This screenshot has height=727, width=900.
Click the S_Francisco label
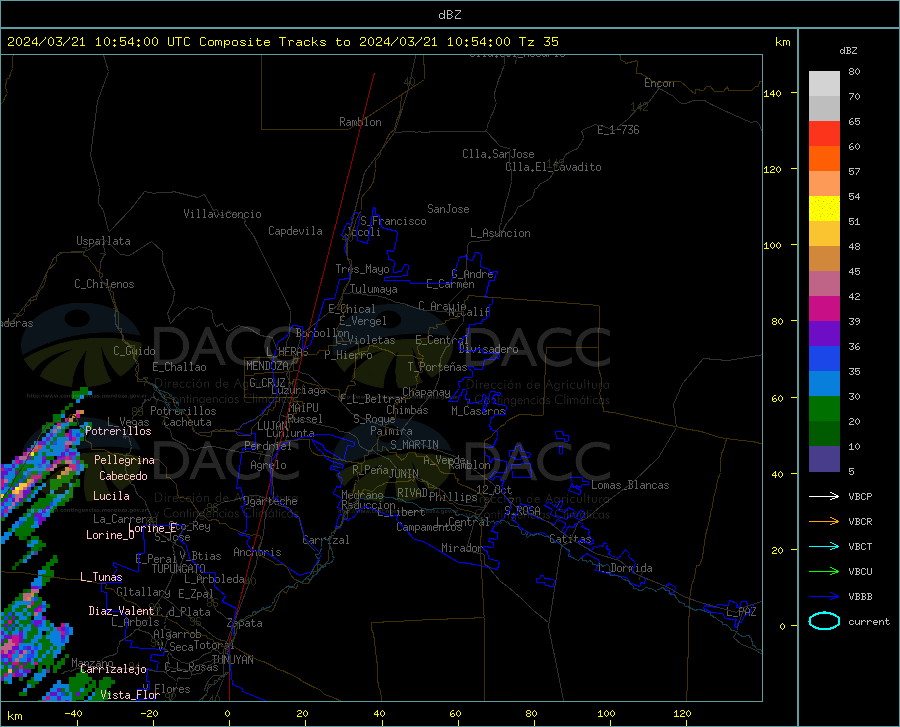pyautogui.click(x=393, y=221)
